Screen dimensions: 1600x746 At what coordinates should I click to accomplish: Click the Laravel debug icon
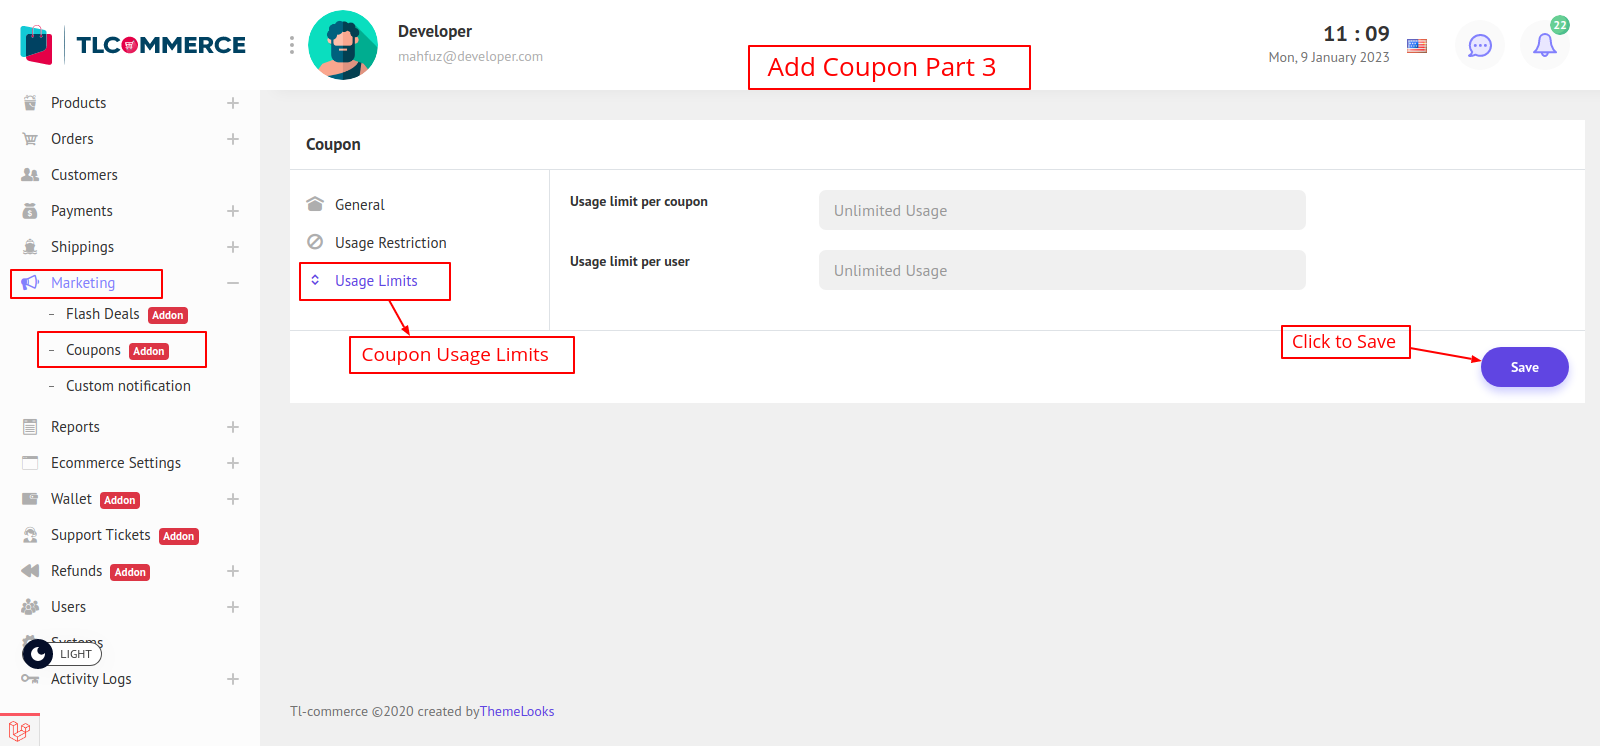19,730
